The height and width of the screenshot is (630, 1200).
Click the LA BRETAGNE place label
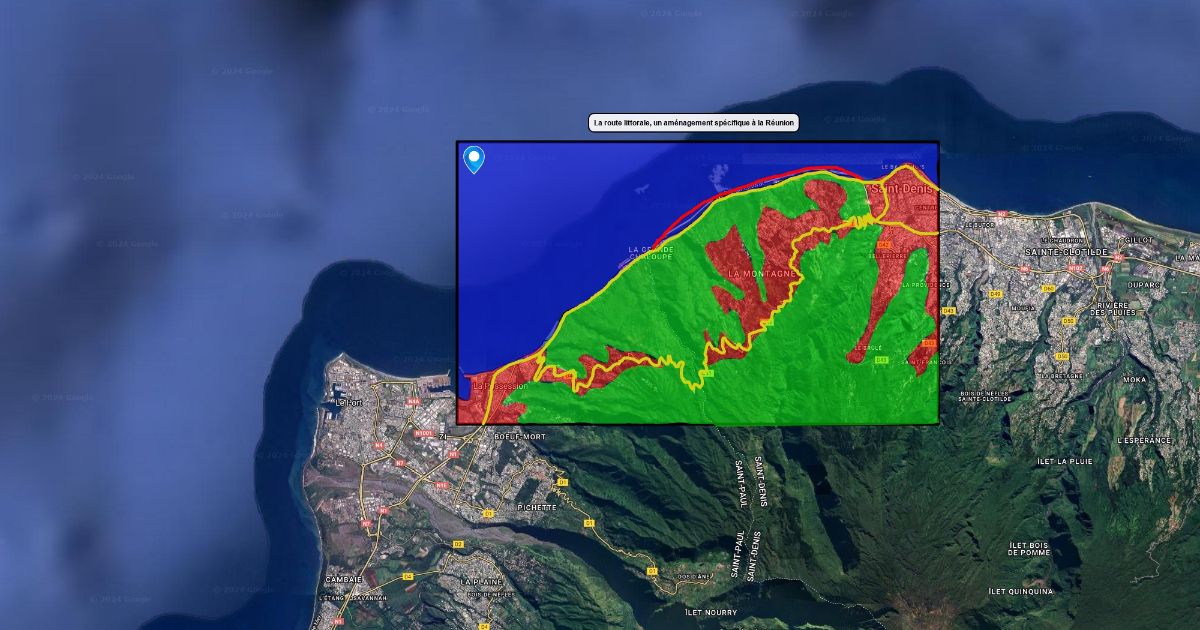(1060, 376)
